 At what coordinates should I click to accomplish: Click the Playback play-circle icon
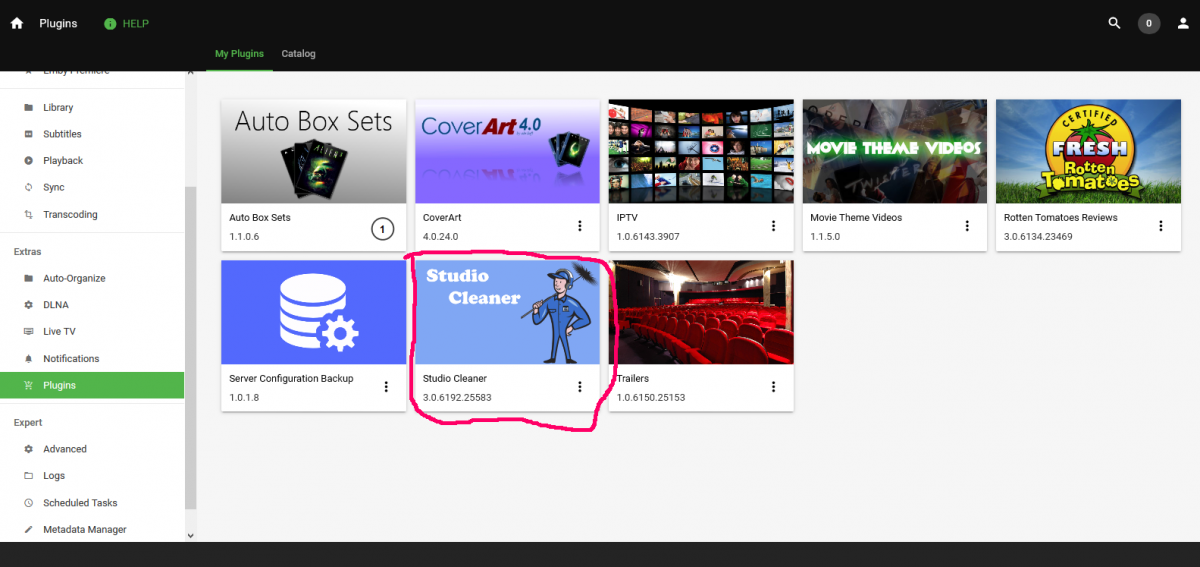[x=28, y=160]
